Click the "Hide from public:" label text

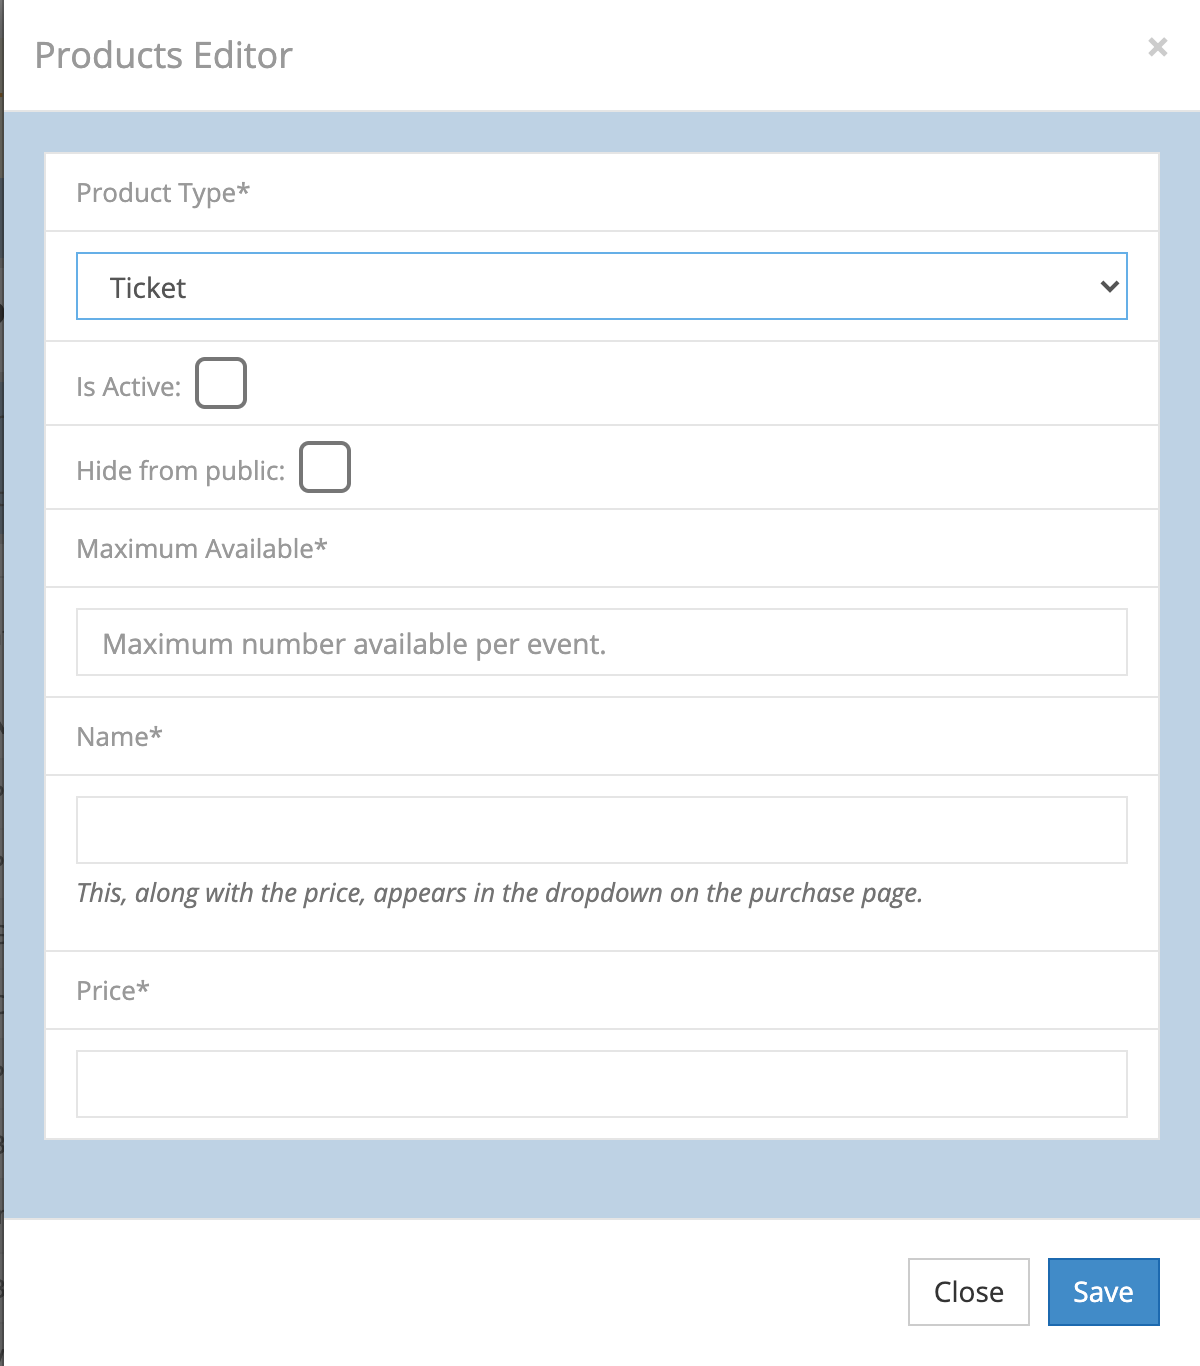[181, 471]
